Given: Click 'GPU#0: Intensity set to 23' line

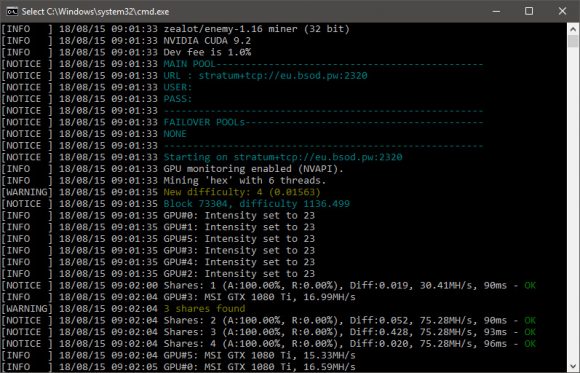Looking at the screenshot, I should 239,215.
